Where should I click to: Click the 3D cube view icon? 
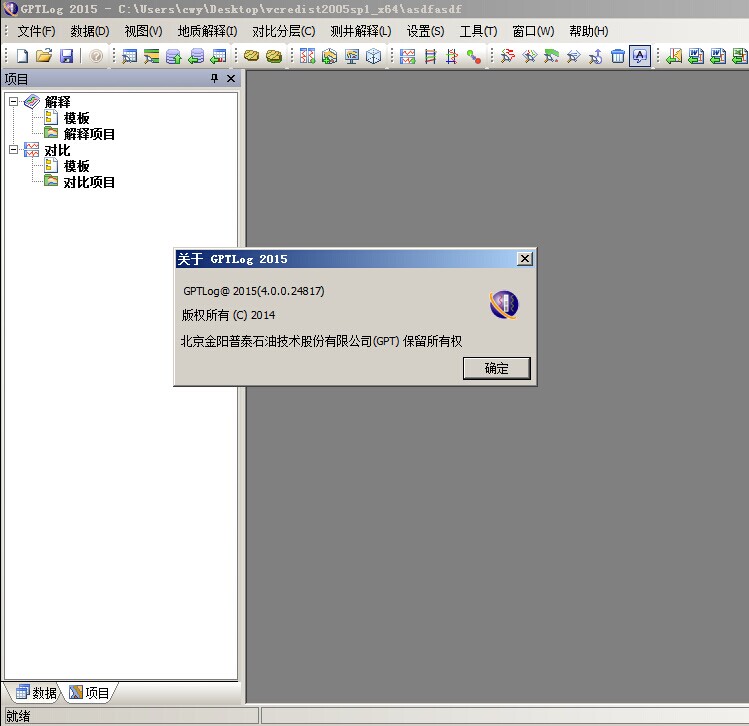374,56
